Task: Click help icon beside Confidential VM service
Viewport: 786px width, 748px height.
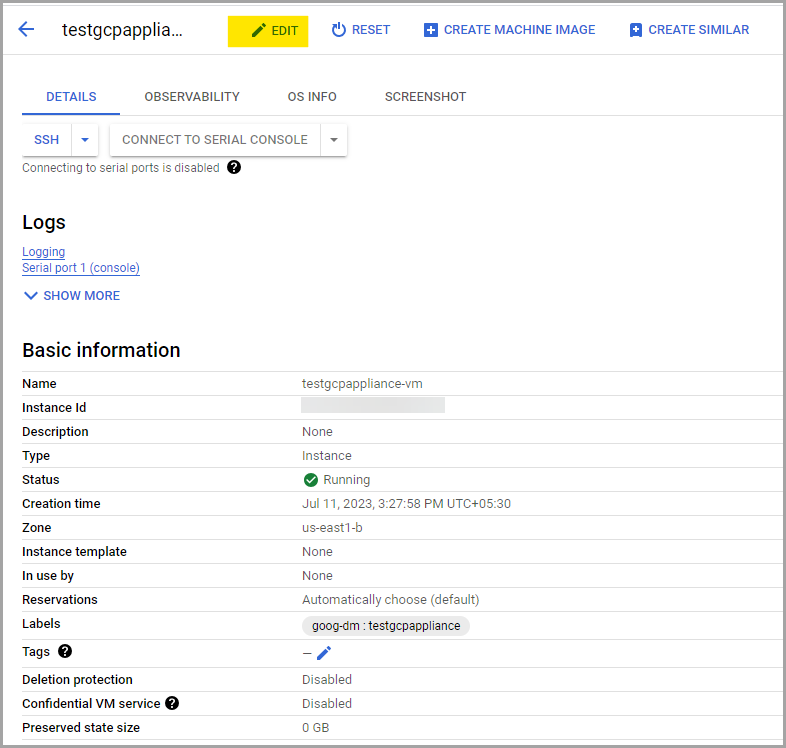Action: coord(172,703)
